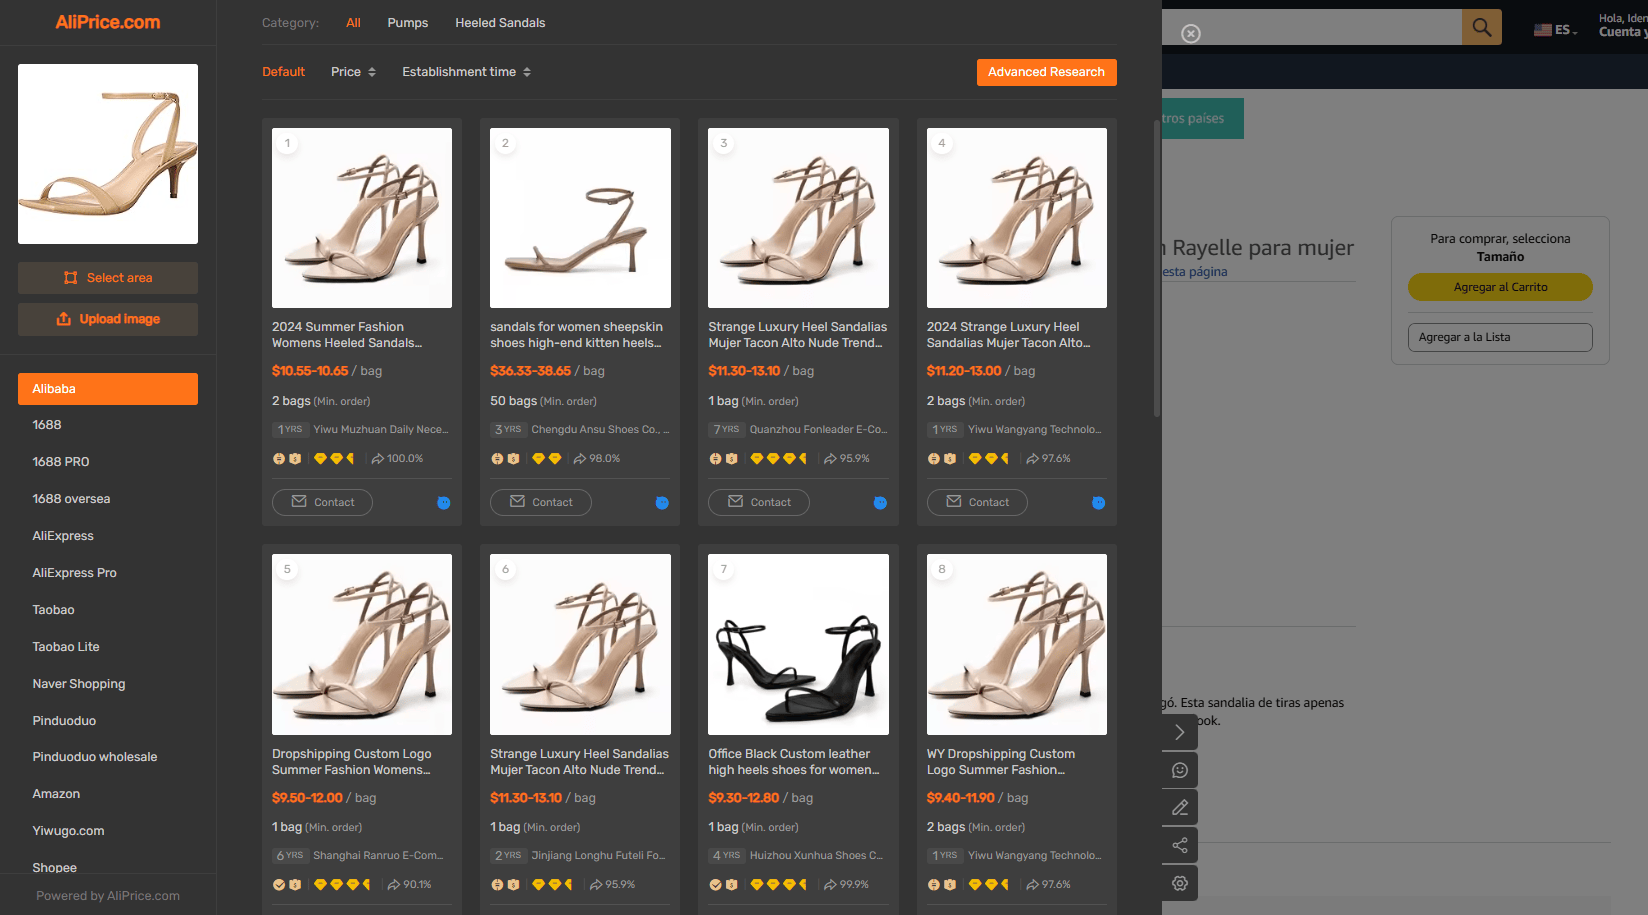Sort results by Establishment time
Screen dimensions: 1648x915
(x=466, y=72)
